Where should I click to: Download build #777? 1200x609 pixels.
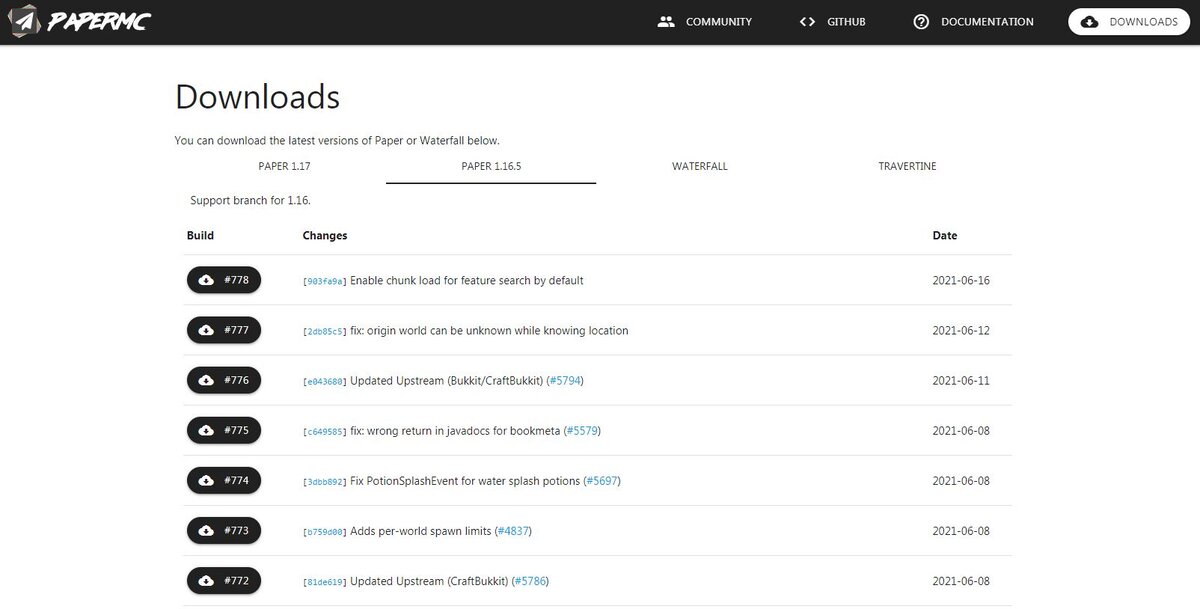coord(224,330)
